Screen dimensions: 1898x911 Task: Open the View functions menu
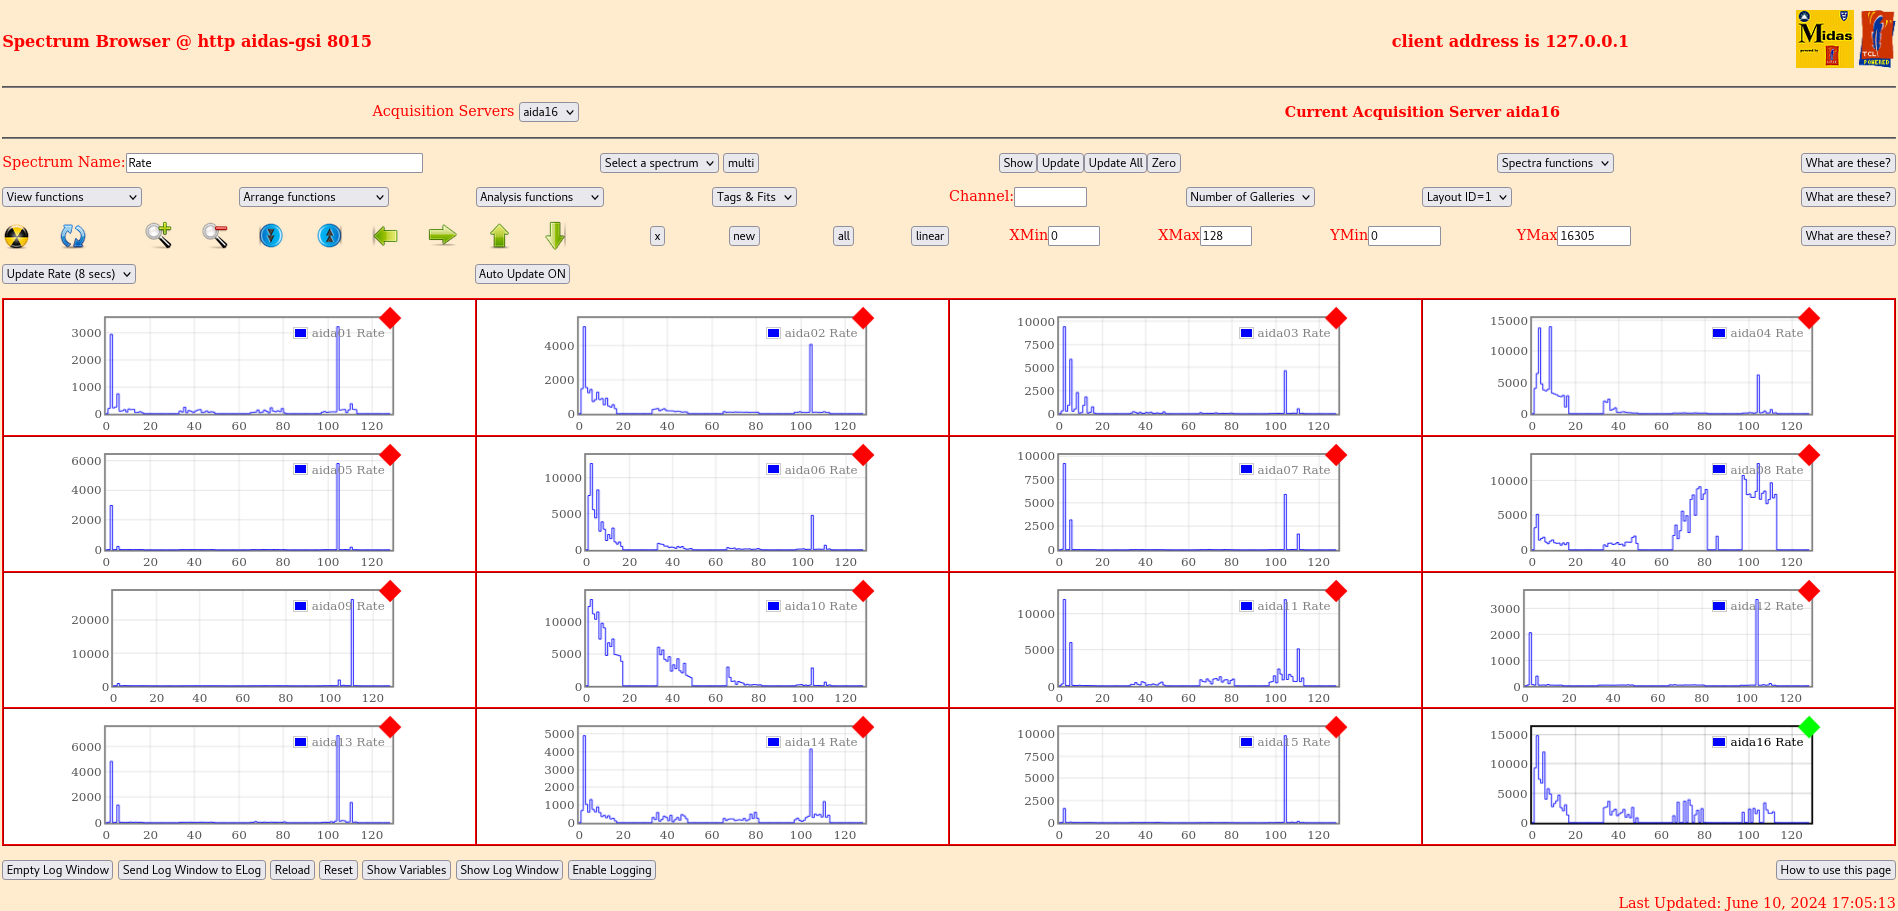click(72, 197)
